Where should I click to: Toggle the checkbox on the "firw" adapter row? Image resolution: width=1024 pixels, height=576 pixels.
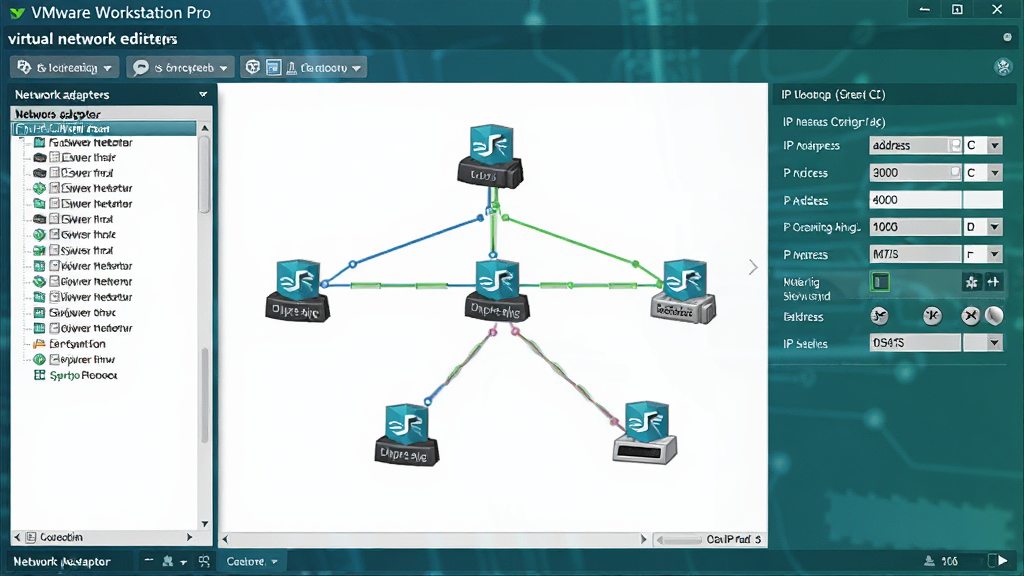coord(55,359)
